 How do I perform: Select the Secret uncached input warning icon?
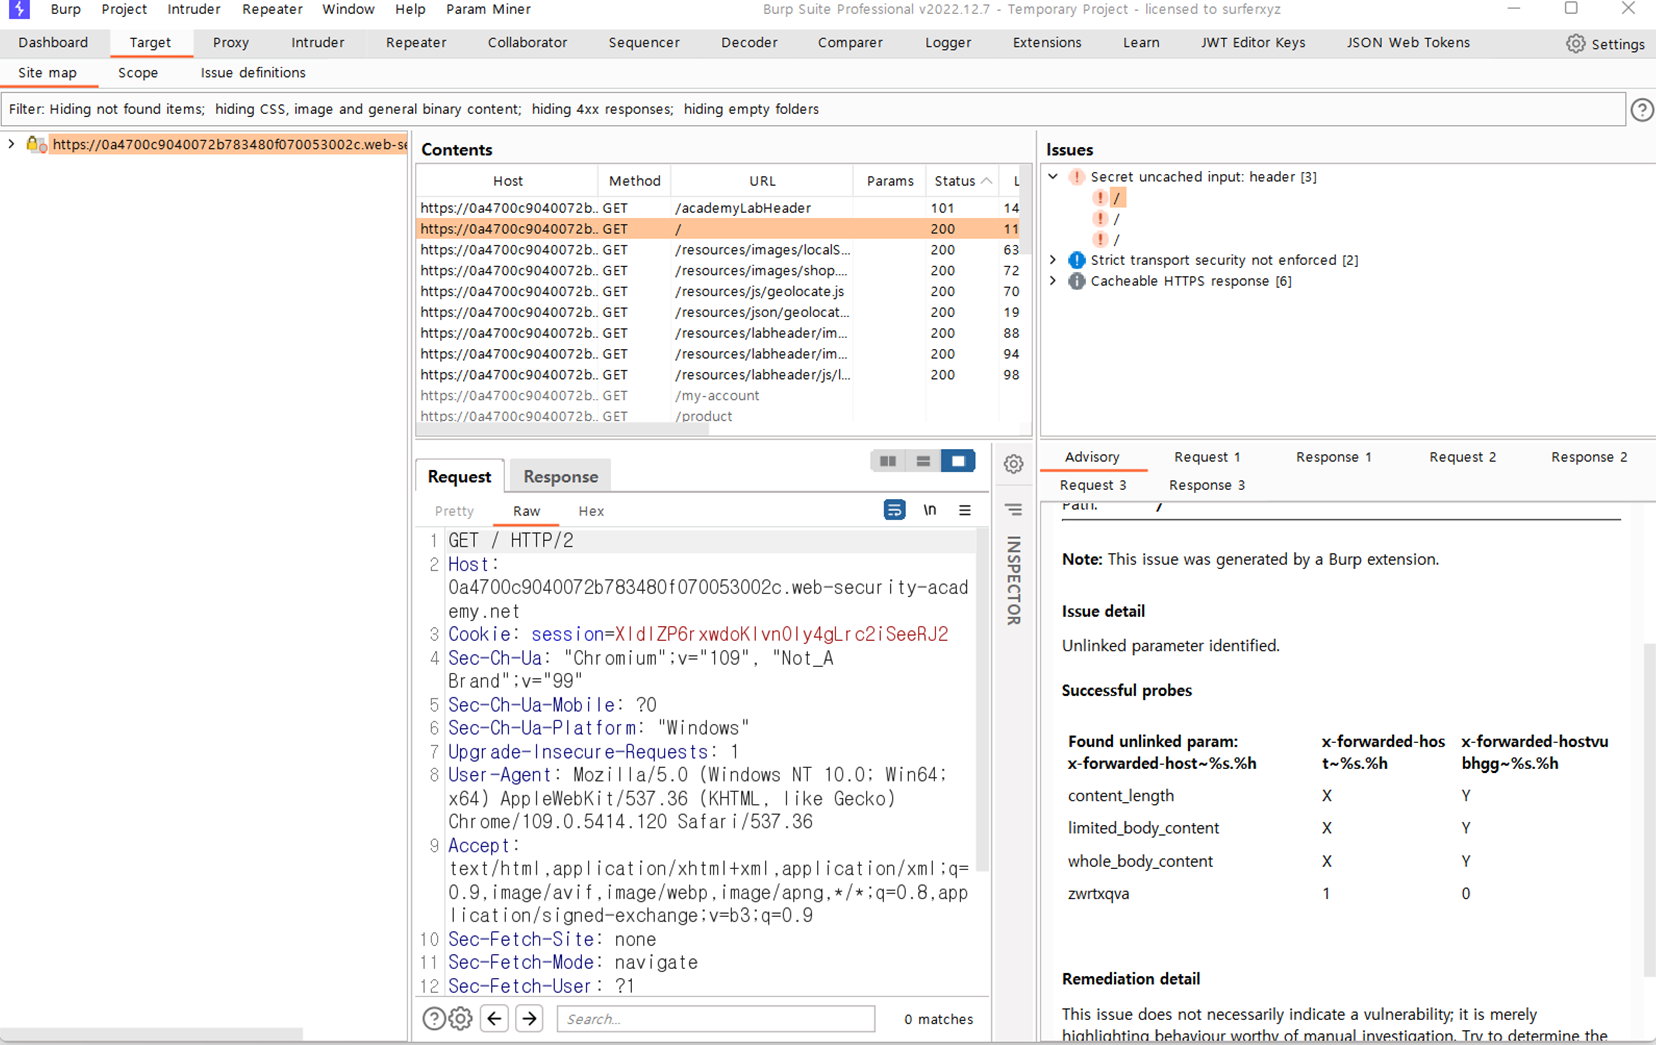pos(1076,177)
